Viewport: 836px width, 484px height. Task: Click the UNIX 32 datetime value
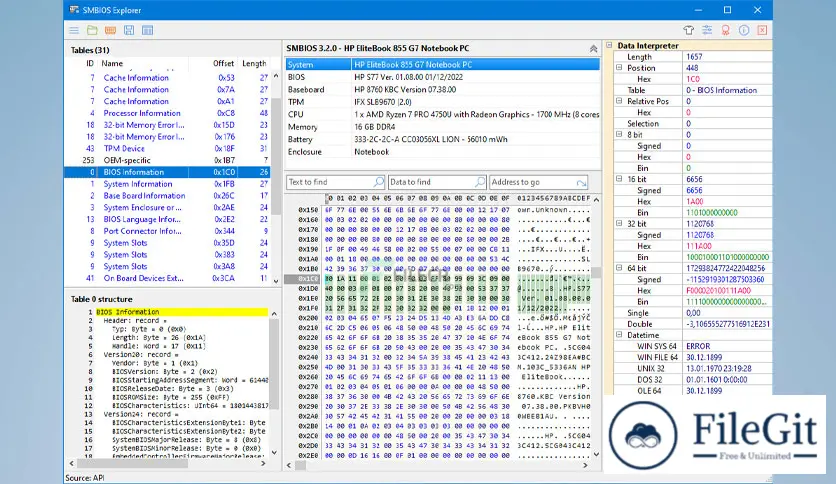pyautogui.click(x=719, y=368)
